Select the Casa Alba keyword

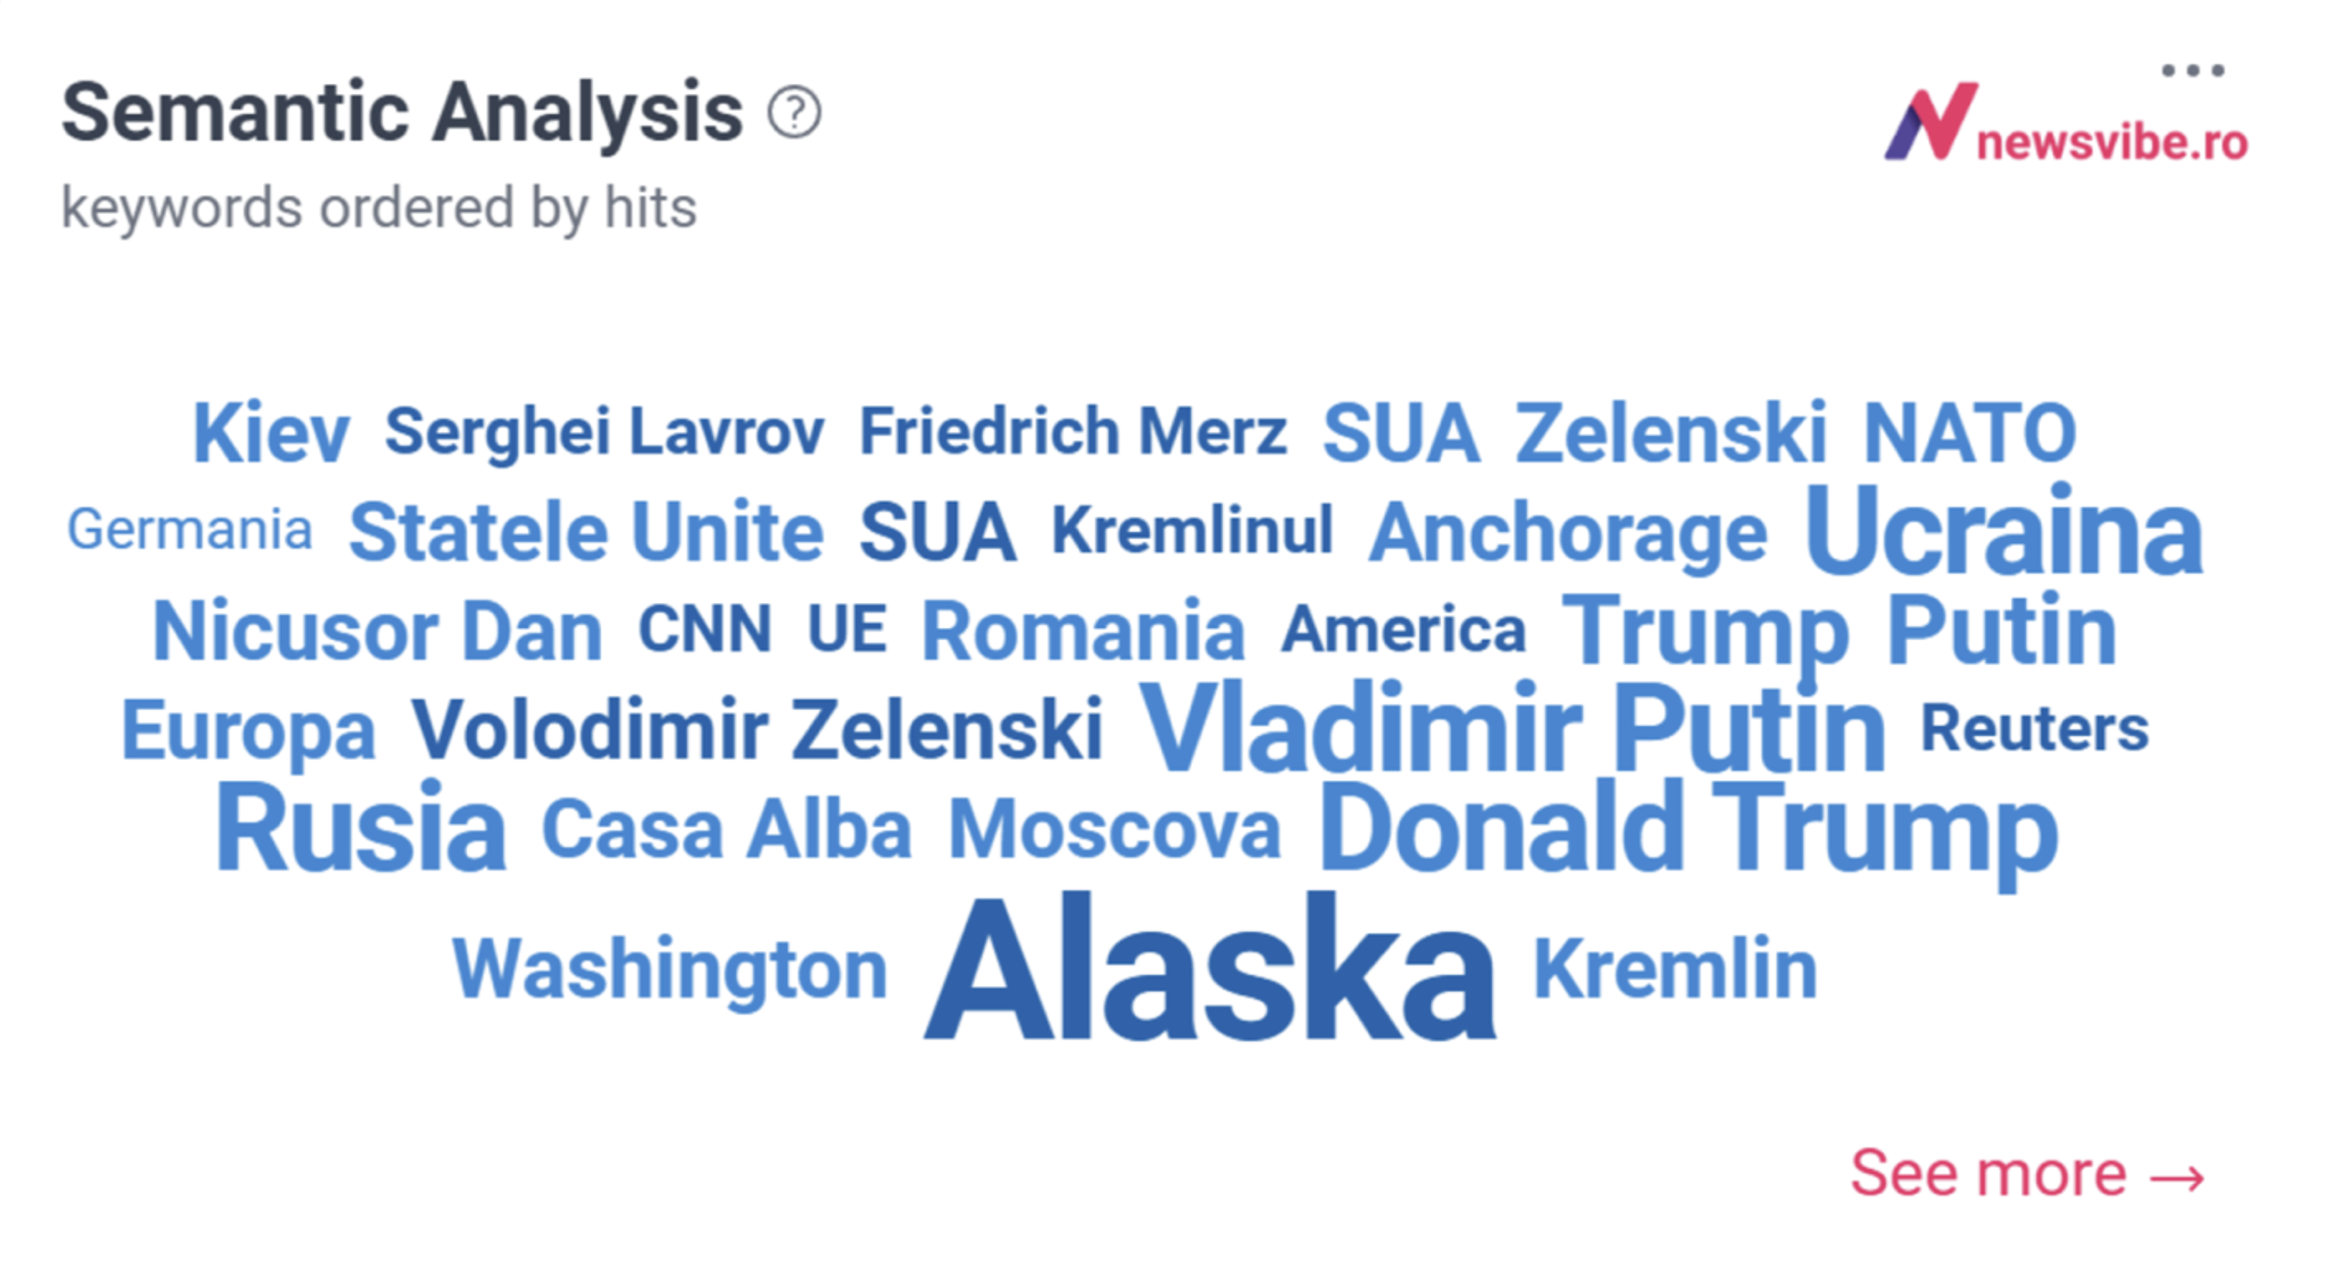727,829
